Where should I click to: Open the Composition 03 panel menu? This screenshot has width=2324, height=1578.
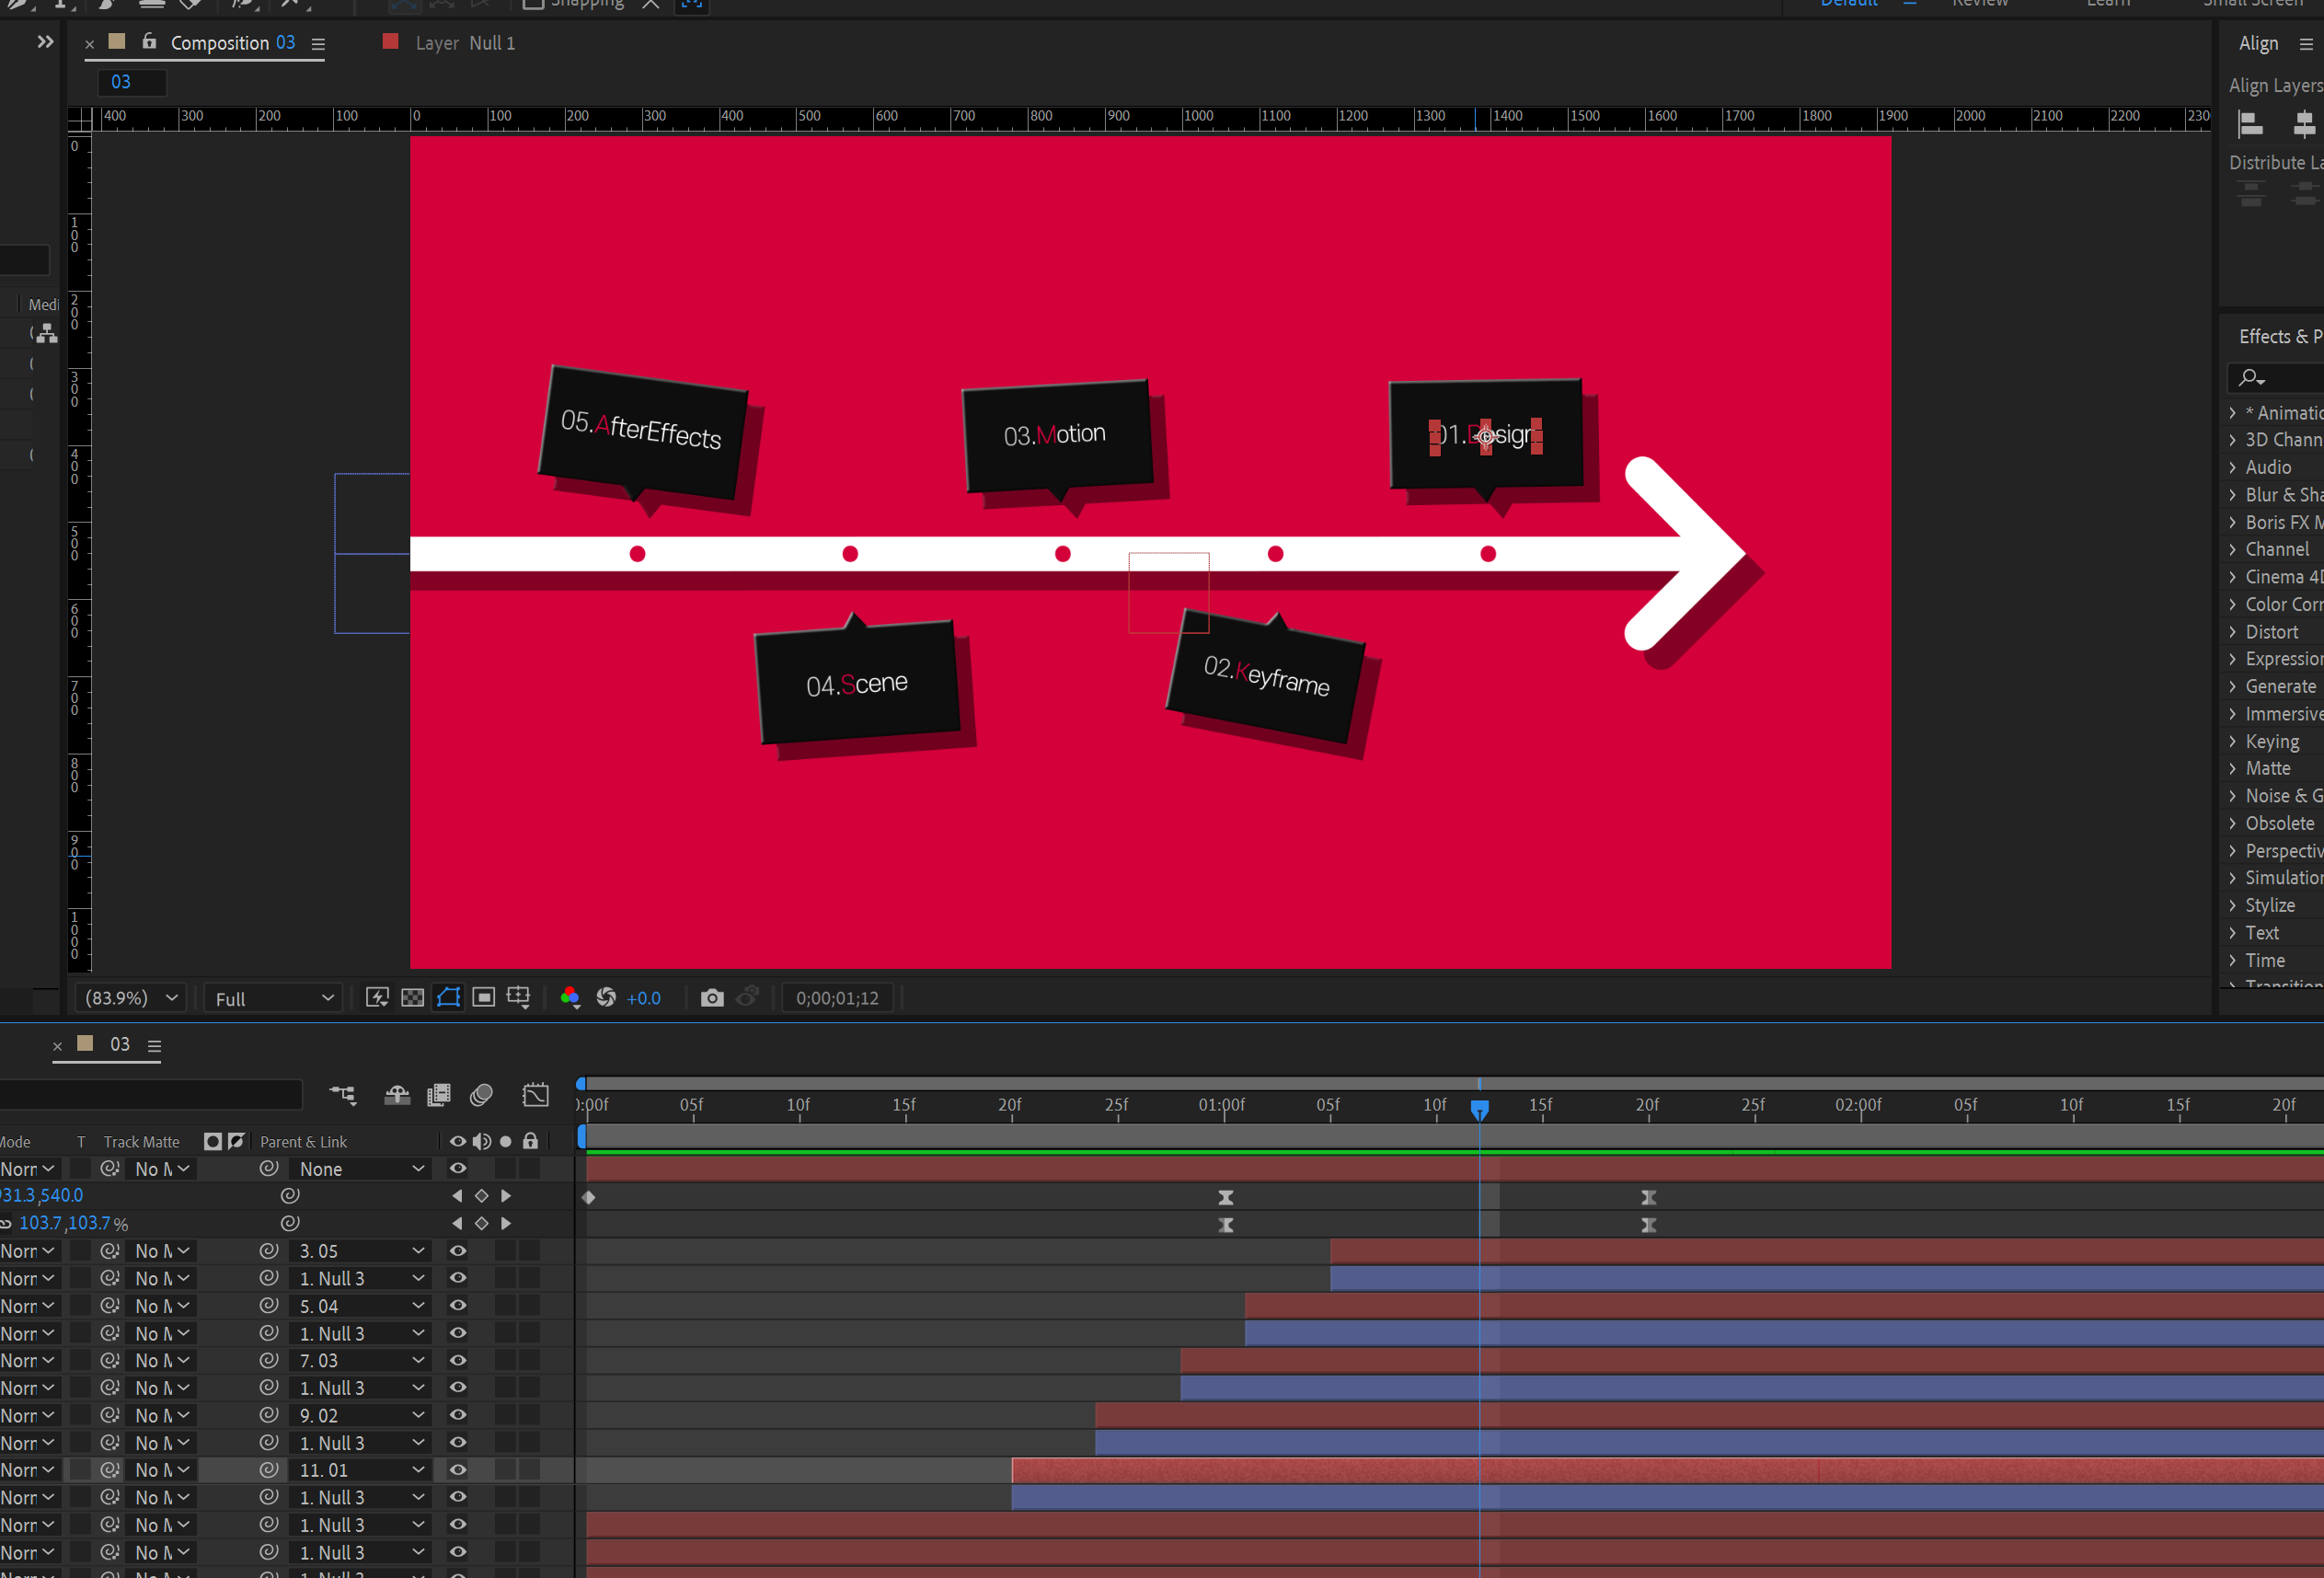(x=318, y=44)
